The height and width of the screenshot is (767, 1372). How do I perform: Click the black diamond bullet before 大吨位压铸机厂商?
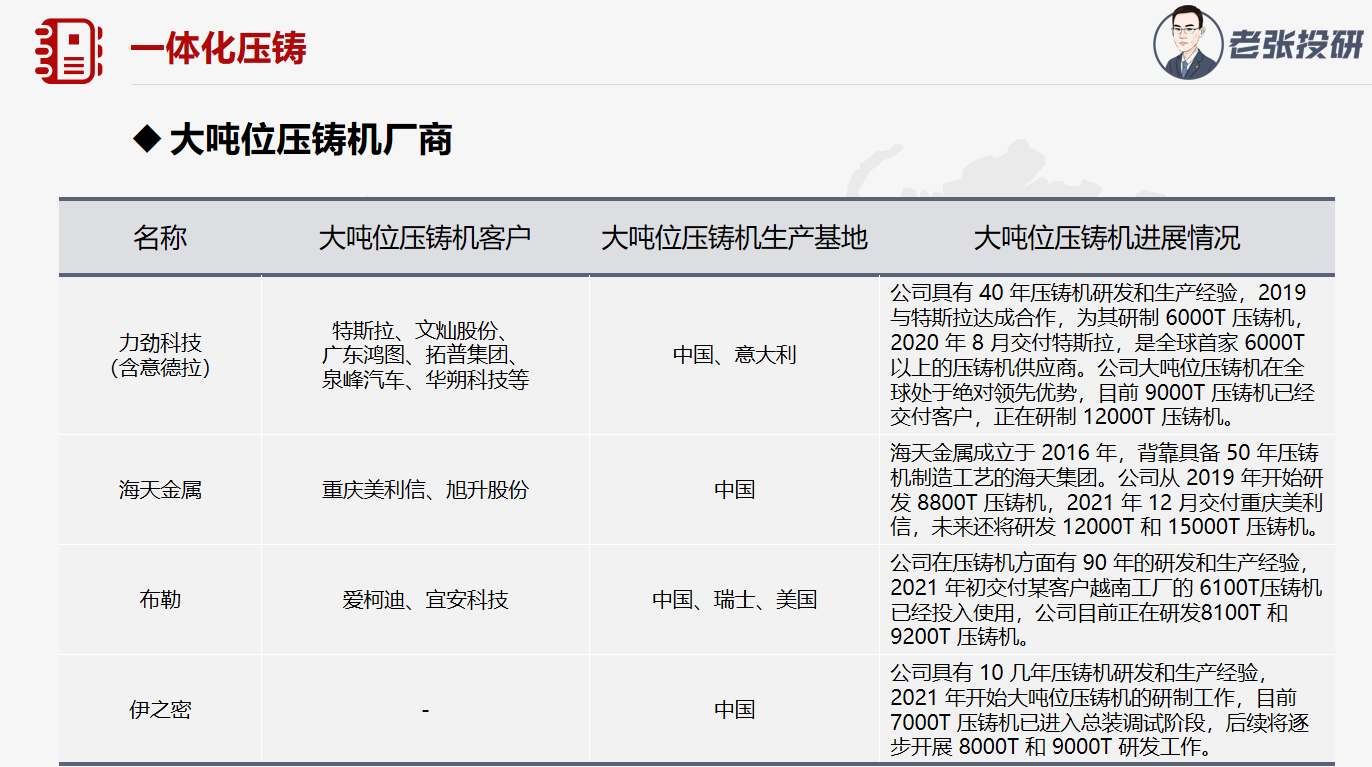(147, 139)
